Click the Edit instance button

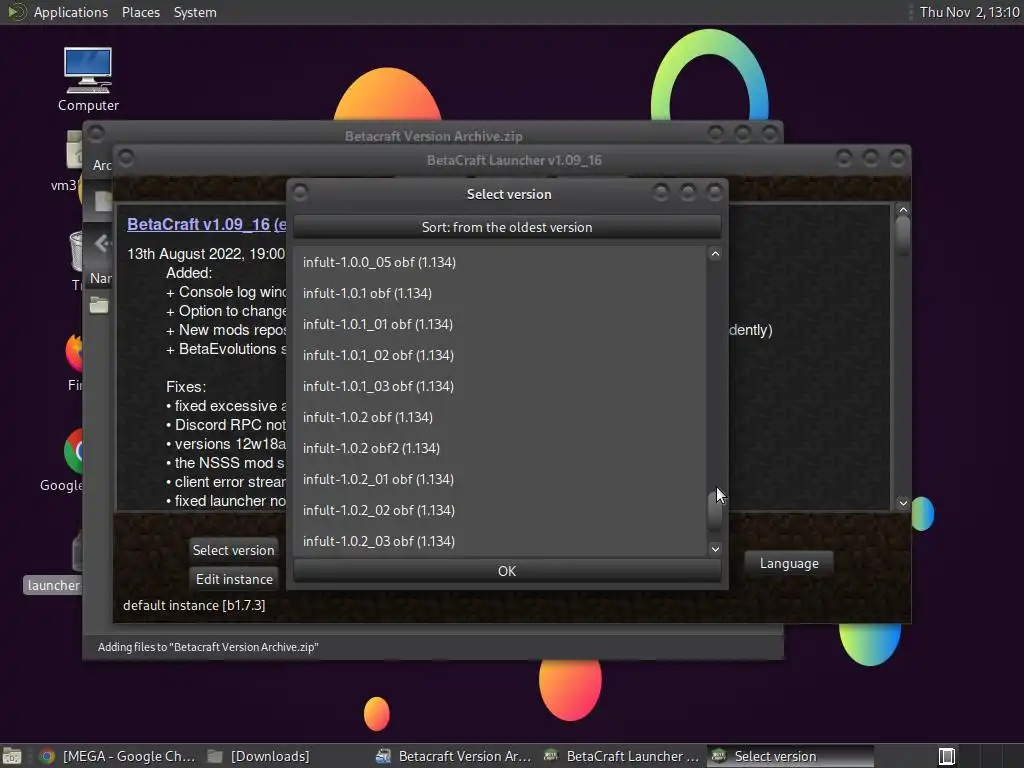click(x=234, y=579)
